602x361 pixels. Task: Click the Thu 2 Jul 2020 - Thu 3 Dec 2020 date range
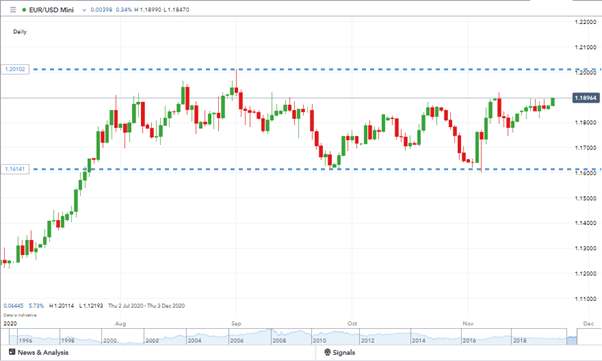146,306
